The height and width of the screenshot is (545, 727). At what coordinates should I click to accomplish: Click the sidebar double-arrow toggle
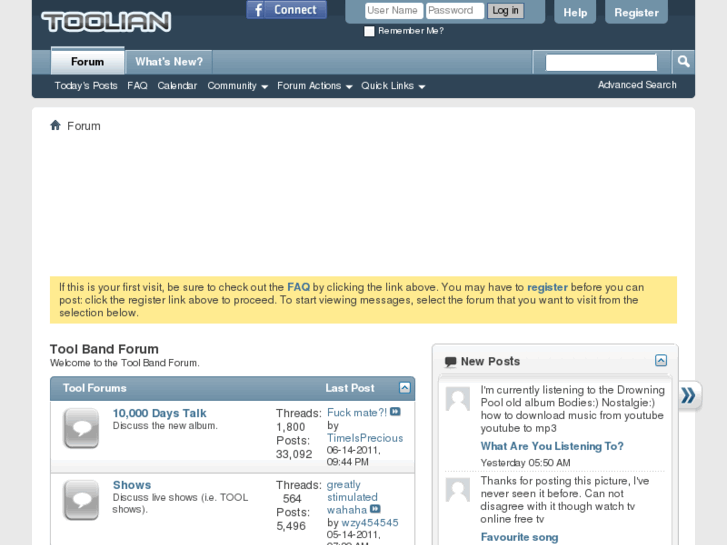tap(689, 395)
